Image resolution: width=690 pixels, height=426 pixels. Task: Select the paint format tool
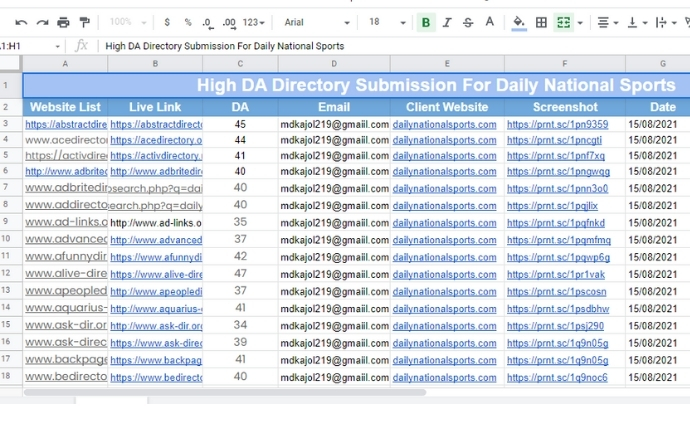[84, 22]
